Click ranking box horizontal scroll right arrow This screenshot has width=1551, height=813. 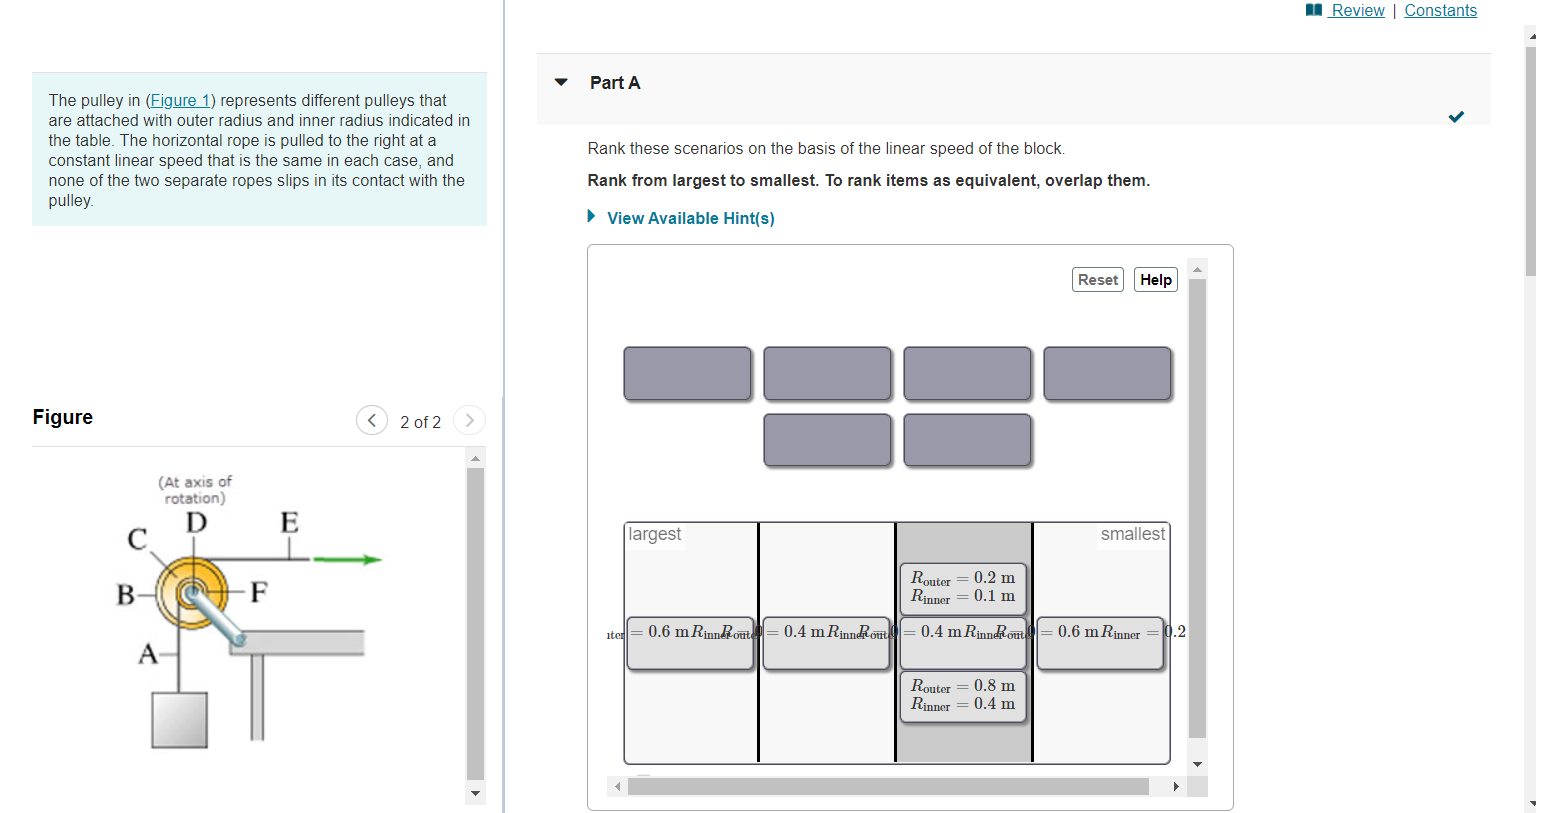point(1177,787)
